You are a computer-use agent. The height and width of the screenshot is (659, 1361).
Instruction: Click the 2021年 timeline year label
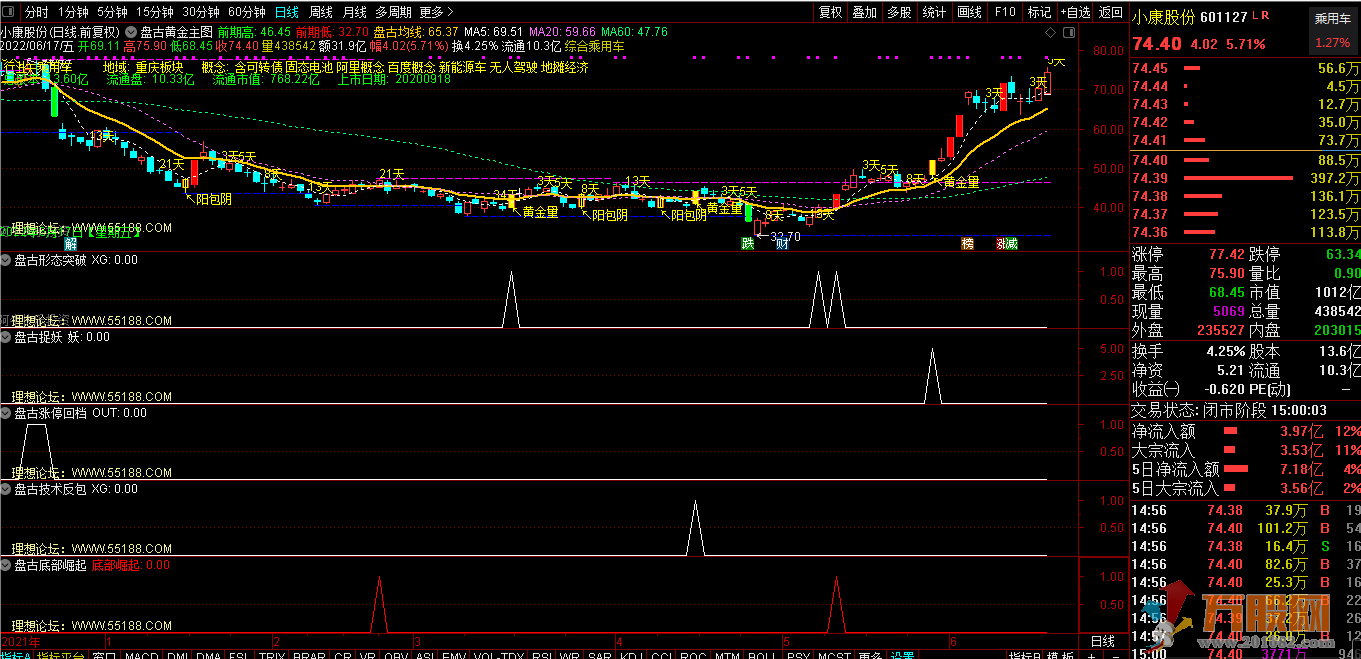coord(19,641)
